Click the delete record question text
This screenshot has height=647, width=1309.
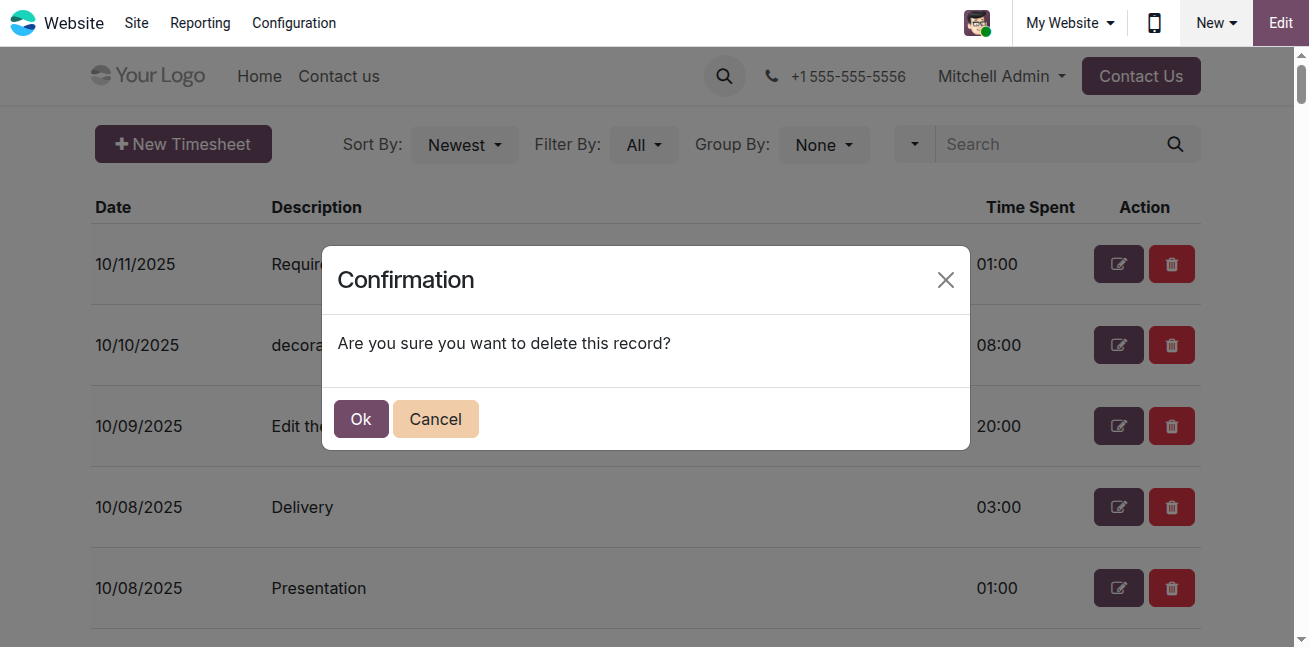click(504, 343)
